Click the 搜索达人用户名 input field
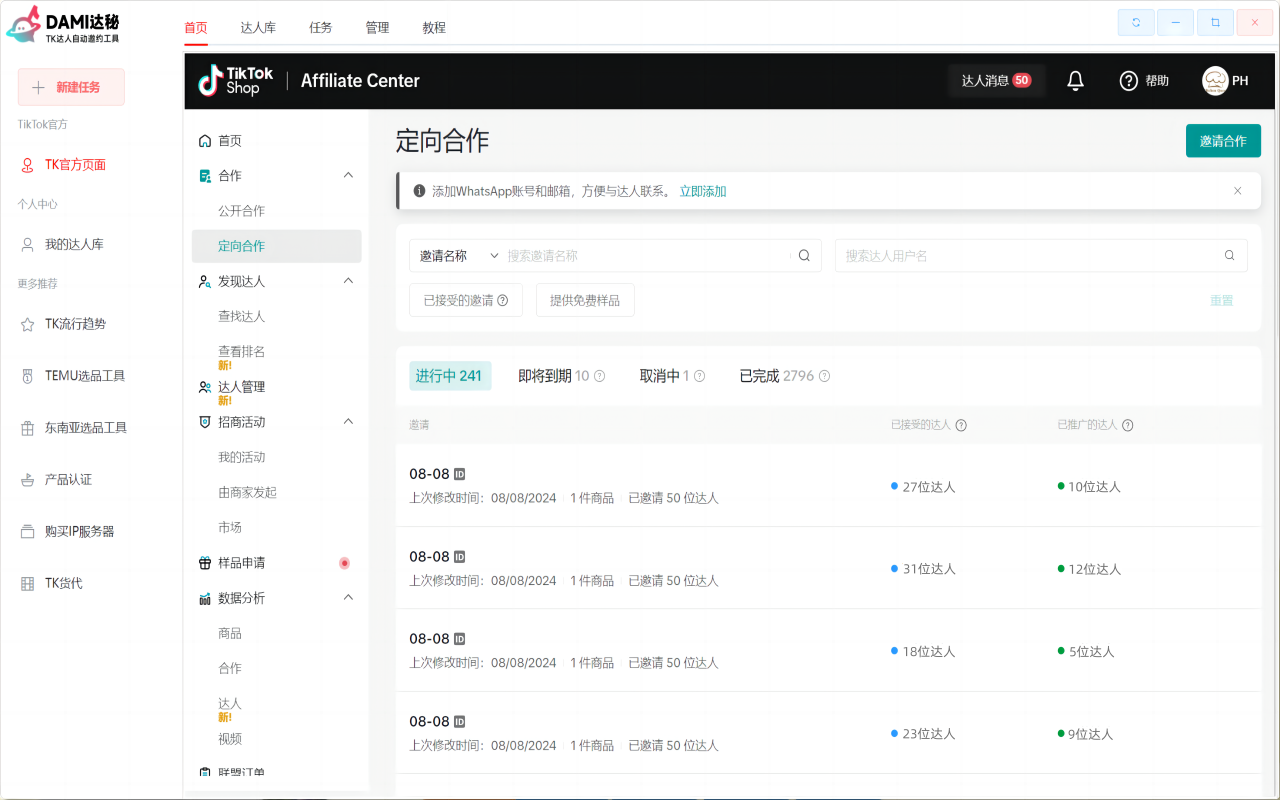This screenshot has height=800, width=1280. tap(1030, 255)
